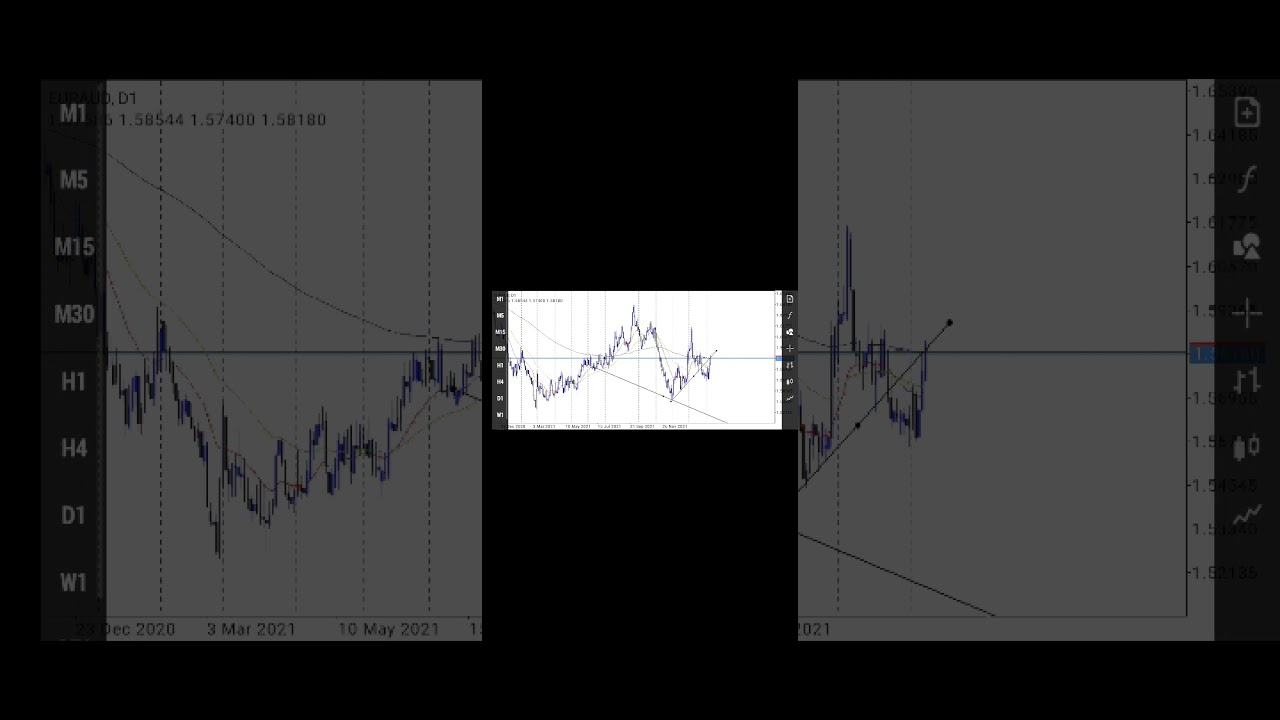
Task: Open the trade arrows icon in enlarged toolbar
Action: click(1246, 381)
